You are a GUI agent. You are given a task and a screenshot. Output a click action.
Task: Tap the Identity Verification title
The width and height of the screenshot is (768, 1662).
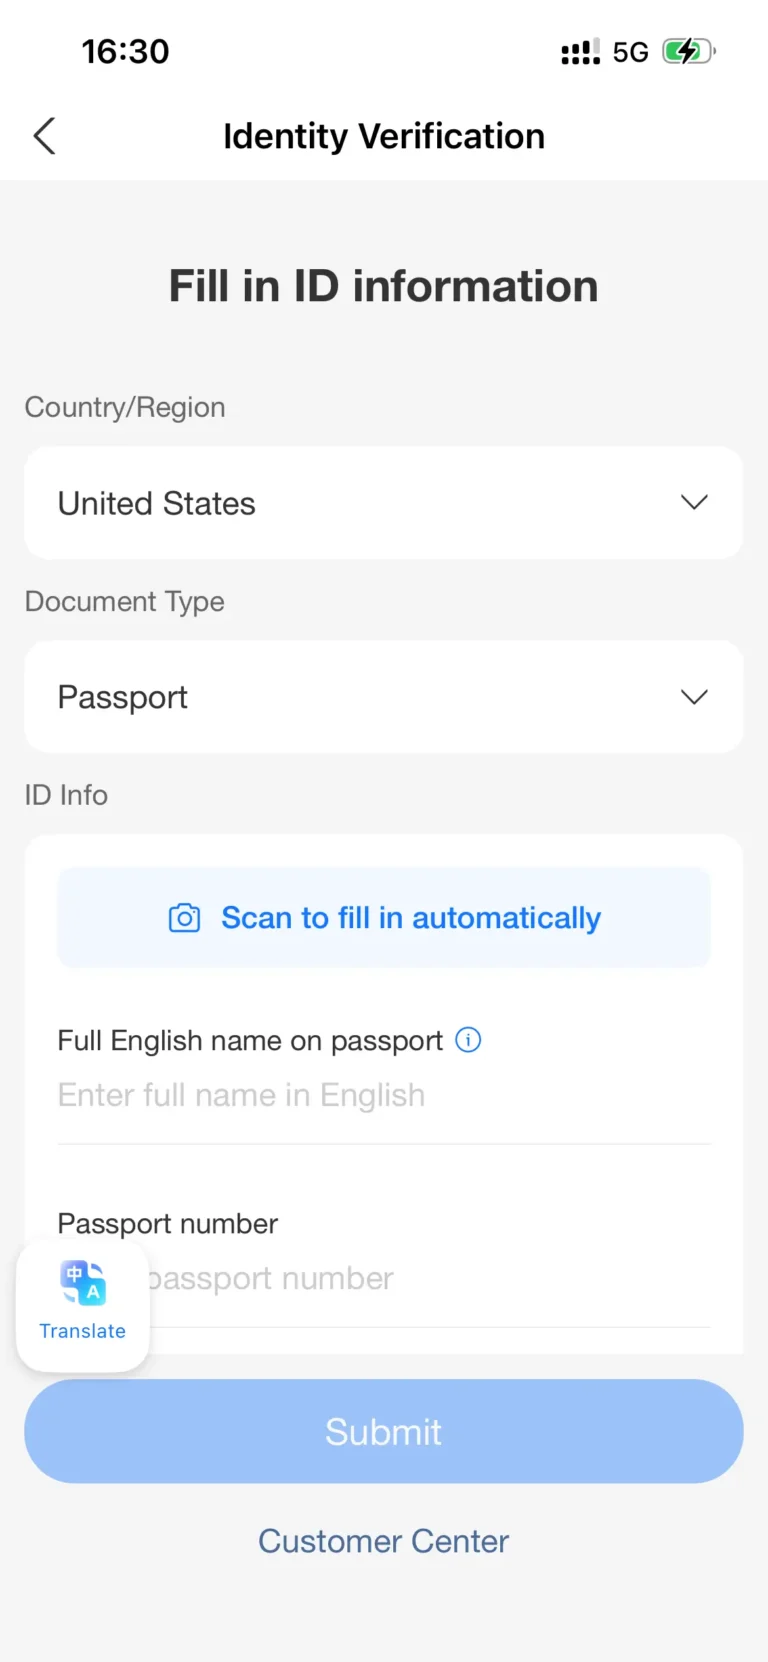(384, 135)
